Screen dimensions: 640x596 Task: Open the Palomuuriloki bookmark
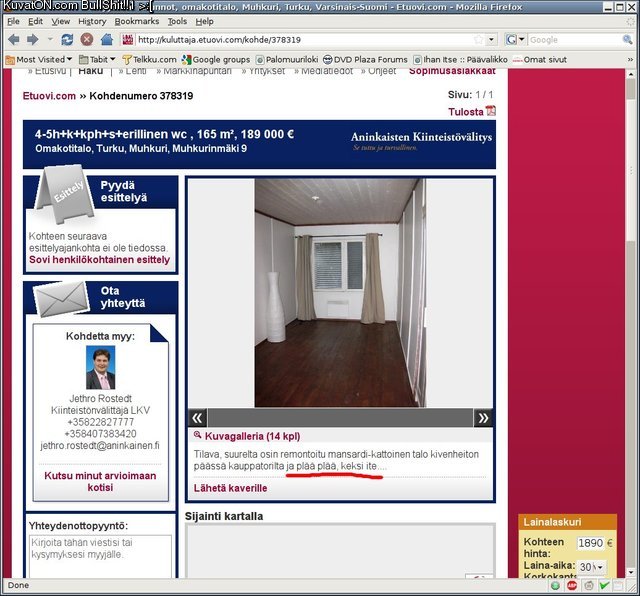point(287,60)
